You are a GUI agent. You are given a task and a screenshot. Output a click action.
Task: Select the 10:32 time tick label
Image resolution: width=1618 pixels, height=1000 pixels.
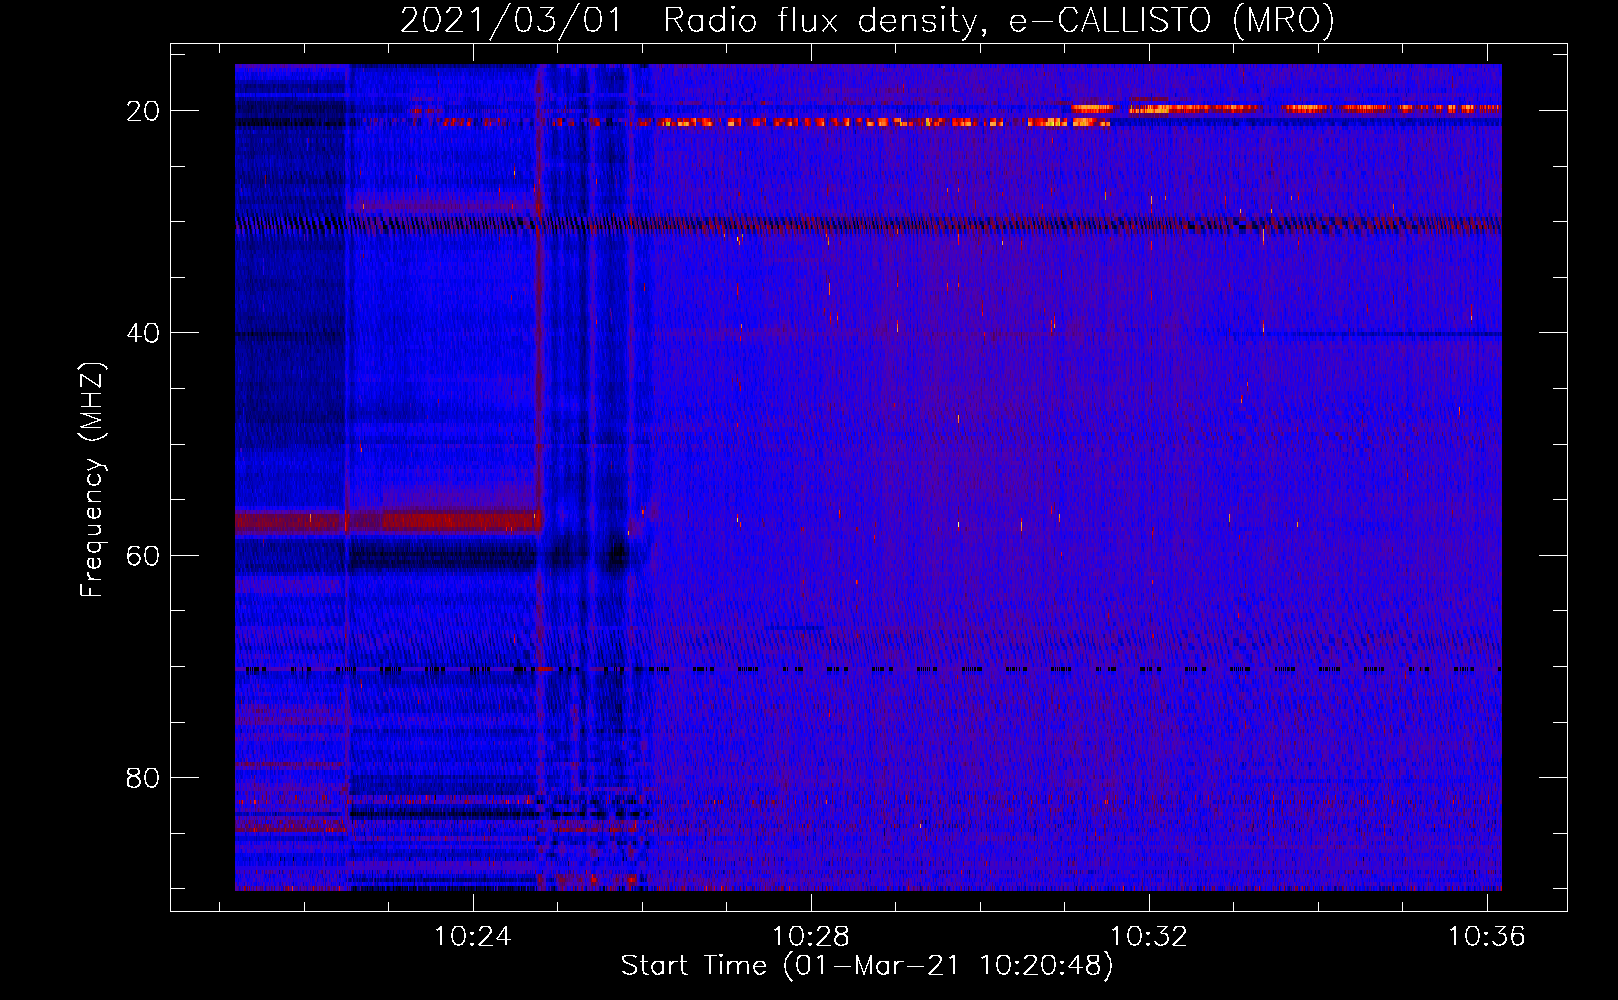pyautogui.click(x=1149, y=936)
